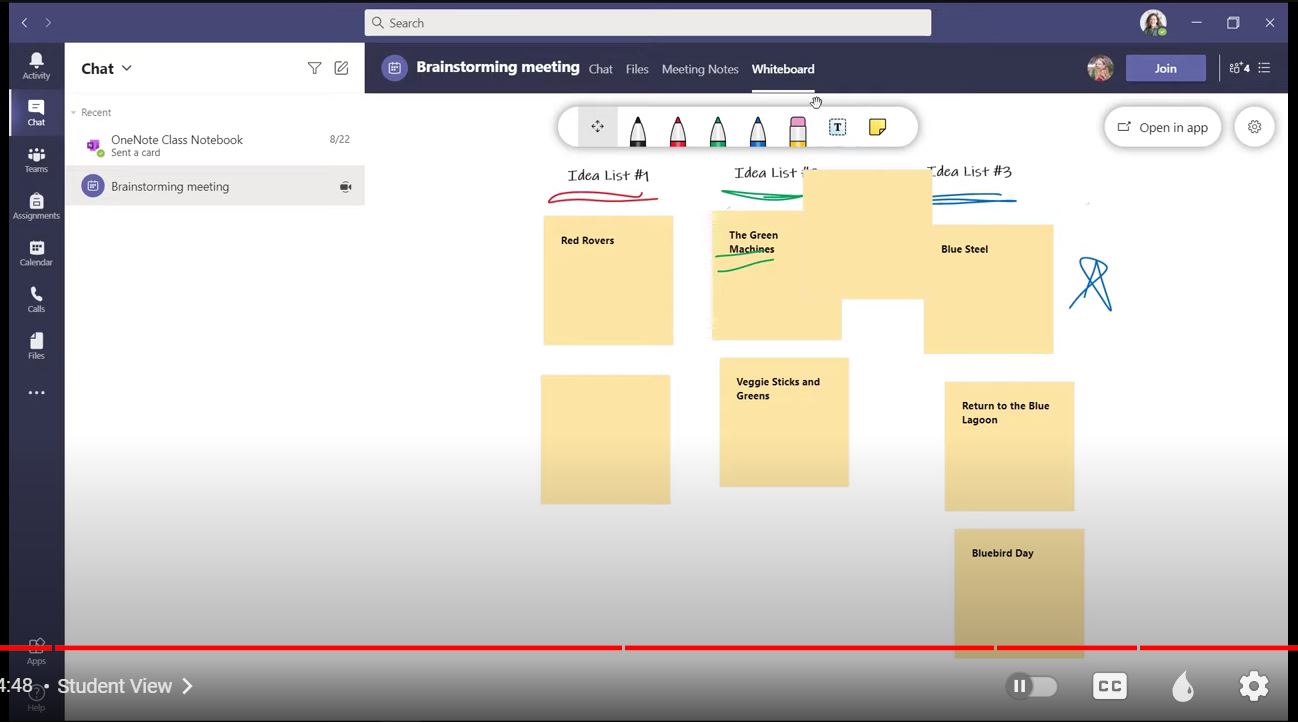Viewport: 1298px width, 723px height.
Task: Open the text tool on the whiteboard
Action: pos(837,127)
